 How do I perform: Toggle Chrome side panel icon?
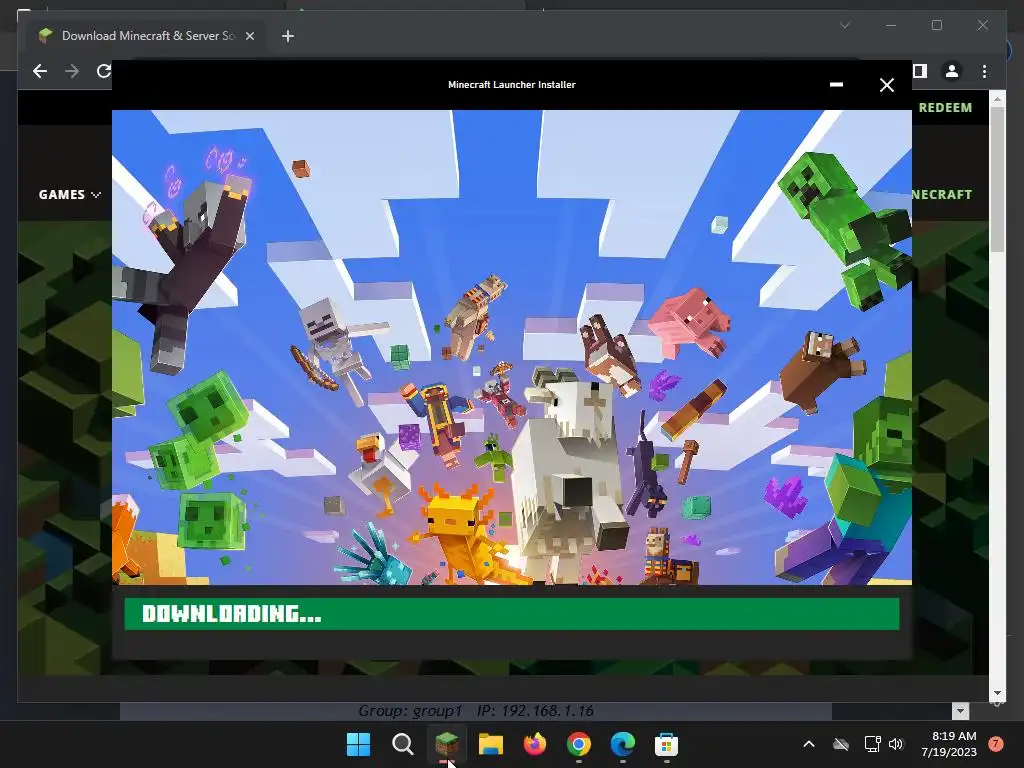pos(920,71)
